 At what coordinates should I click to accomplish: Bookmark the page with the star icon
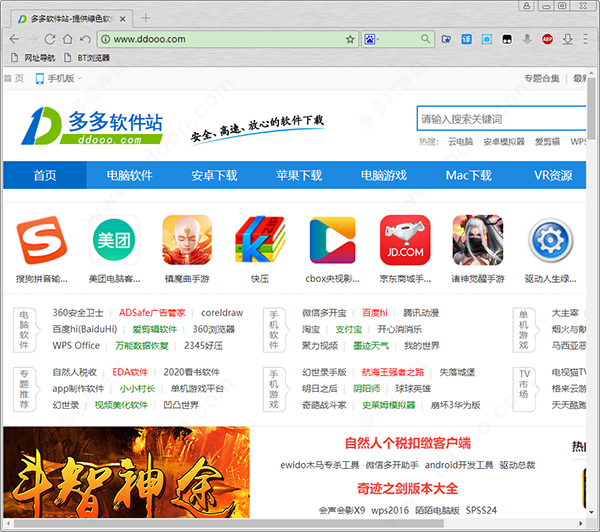pyautogui.click(x=350, y=39)
